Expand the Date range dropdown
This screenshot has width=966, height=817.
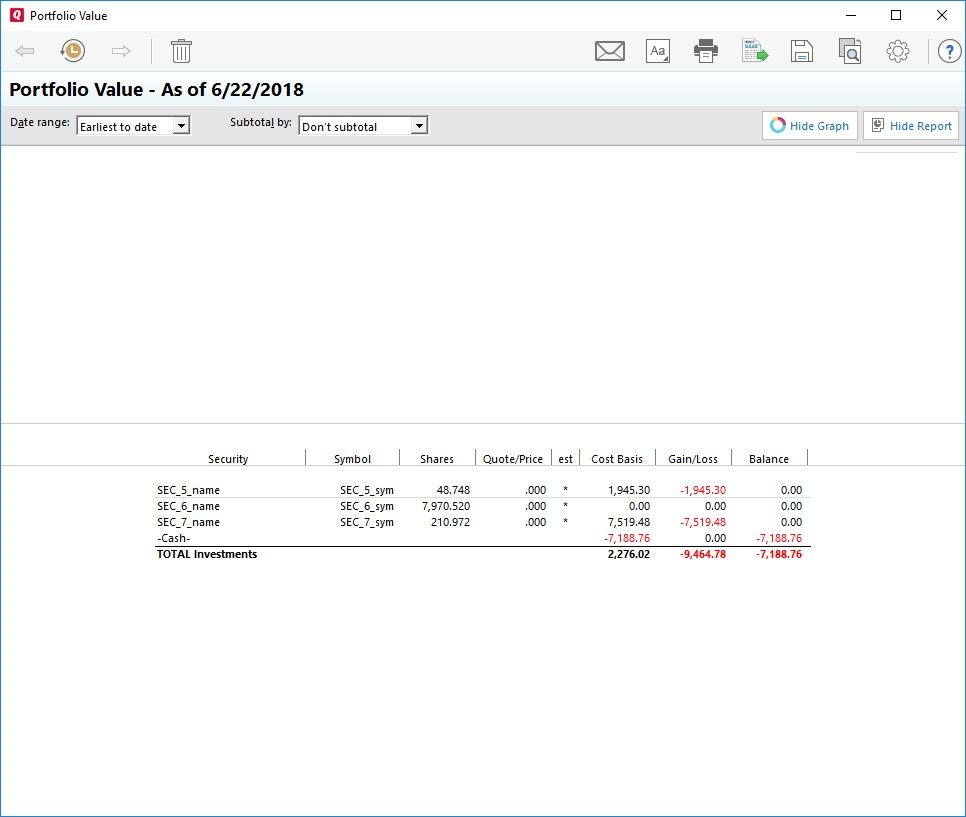180,126
